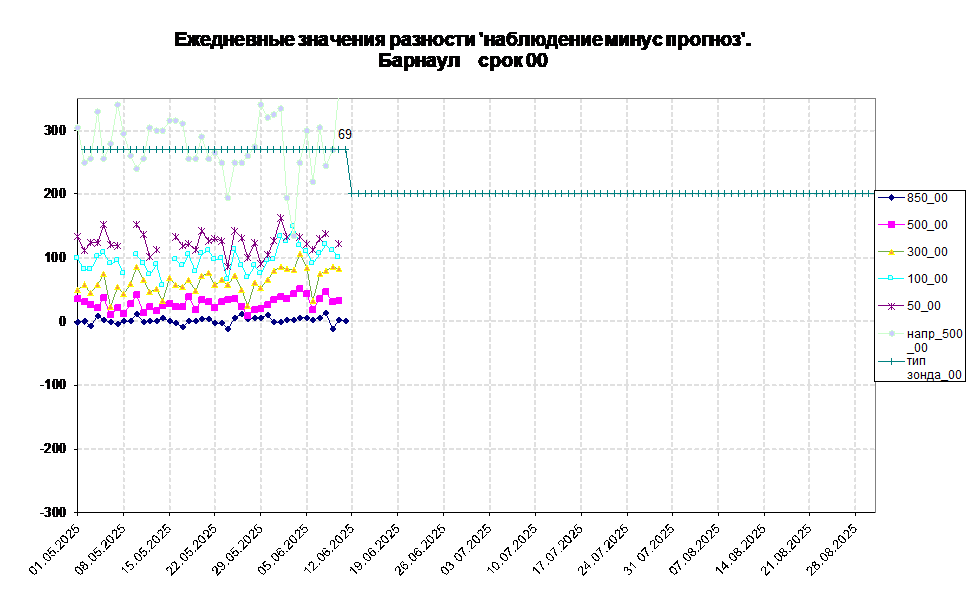Click the 100_00 legend label
The image size is (976, 599).
927,279
